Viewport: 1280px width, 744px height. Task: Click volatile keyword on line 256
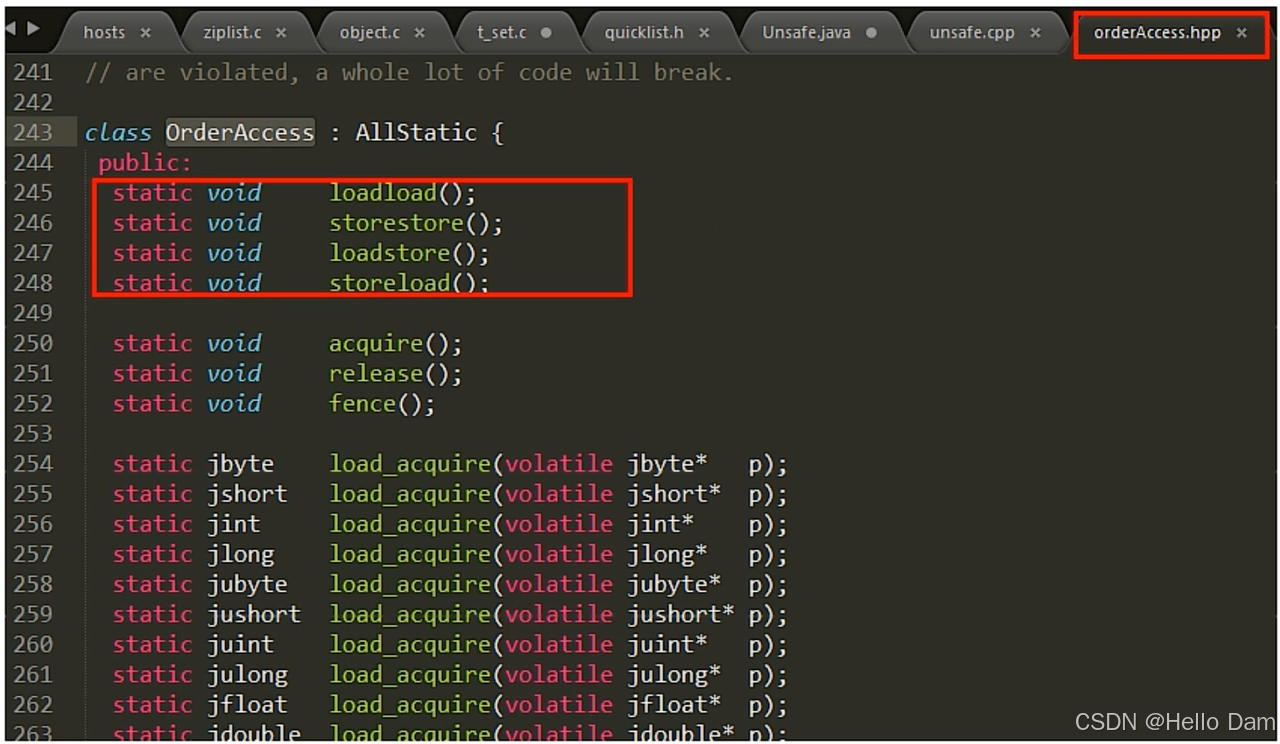pos(558,524)
